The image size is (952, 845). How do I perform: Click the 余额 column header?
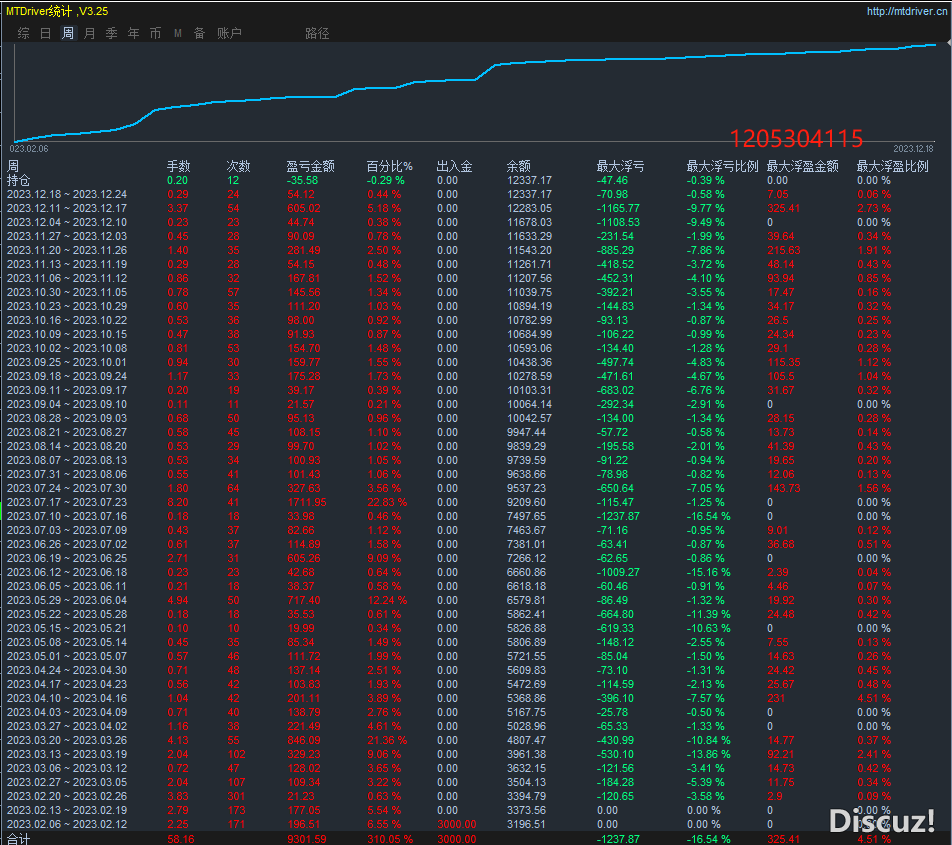coord(519,166)
